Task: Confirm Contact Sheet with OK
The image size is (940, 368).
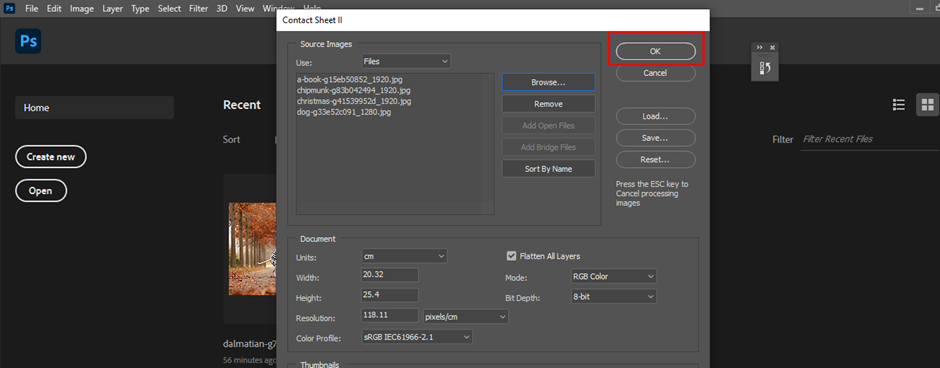Action: [655, 52]
